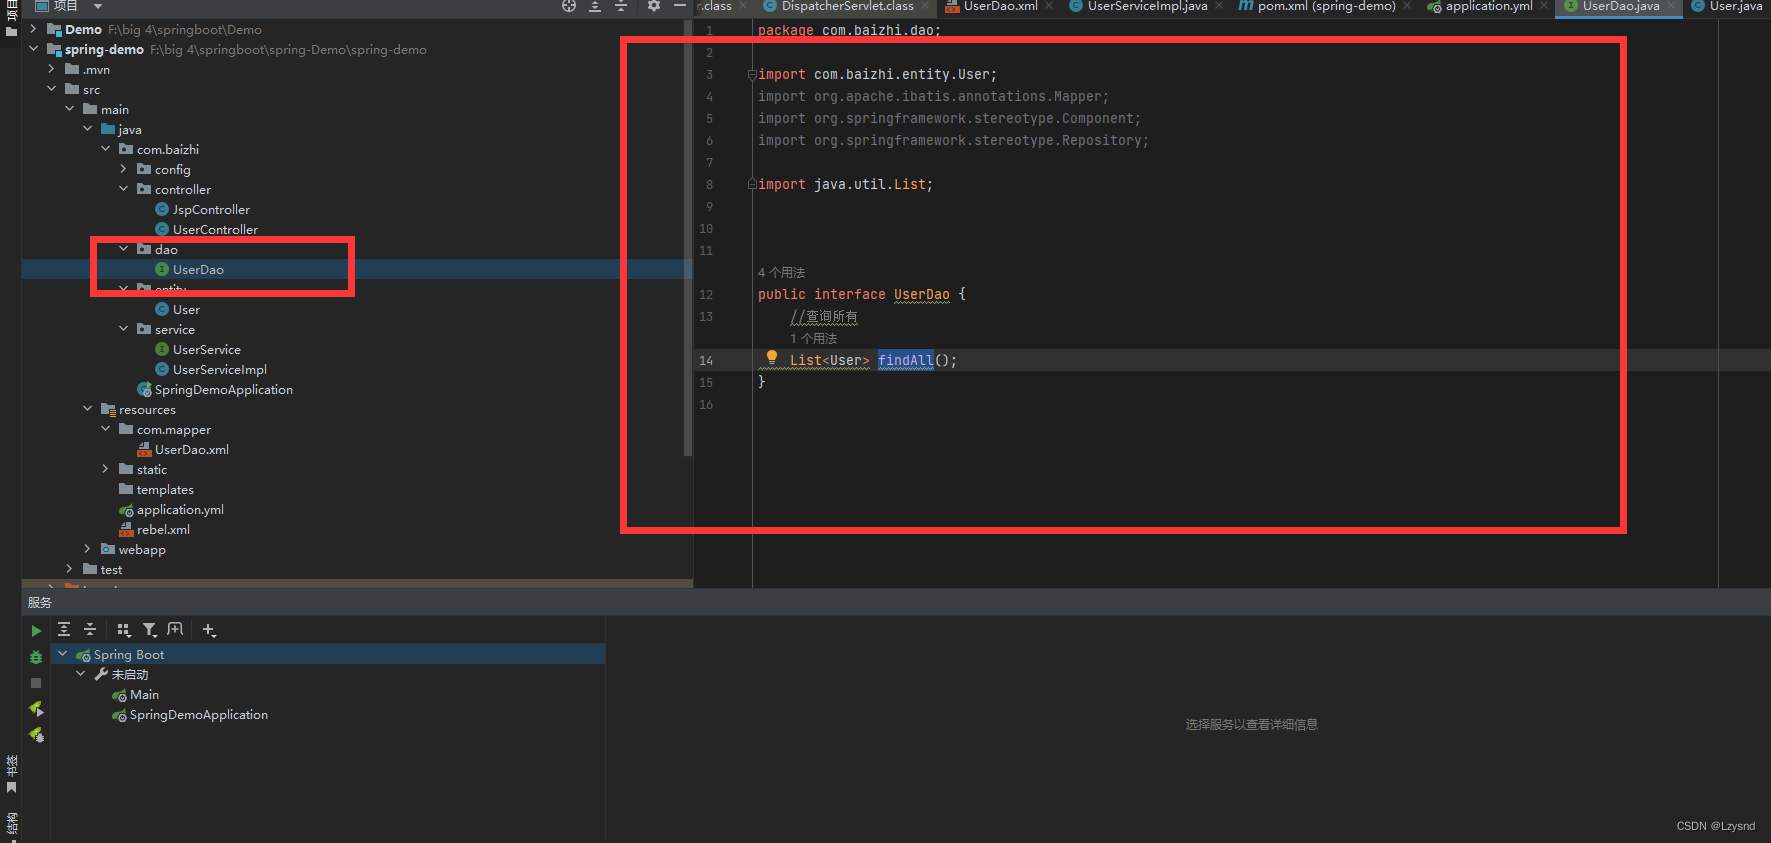Expand the test folder

tap(70, 569)
